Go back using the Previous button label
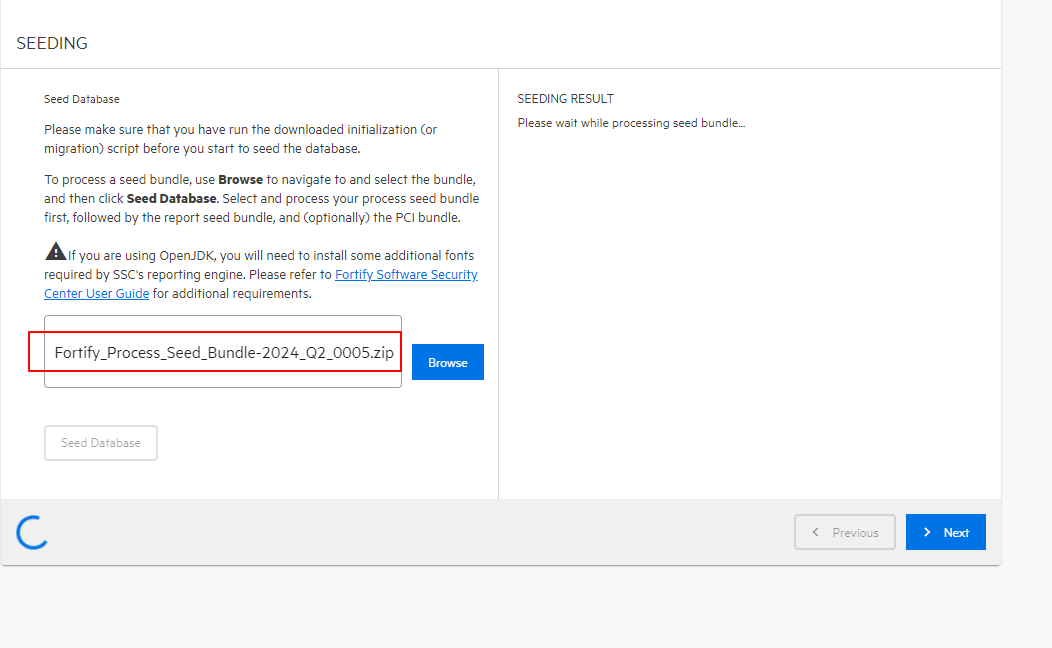 [x=855, y=533]
